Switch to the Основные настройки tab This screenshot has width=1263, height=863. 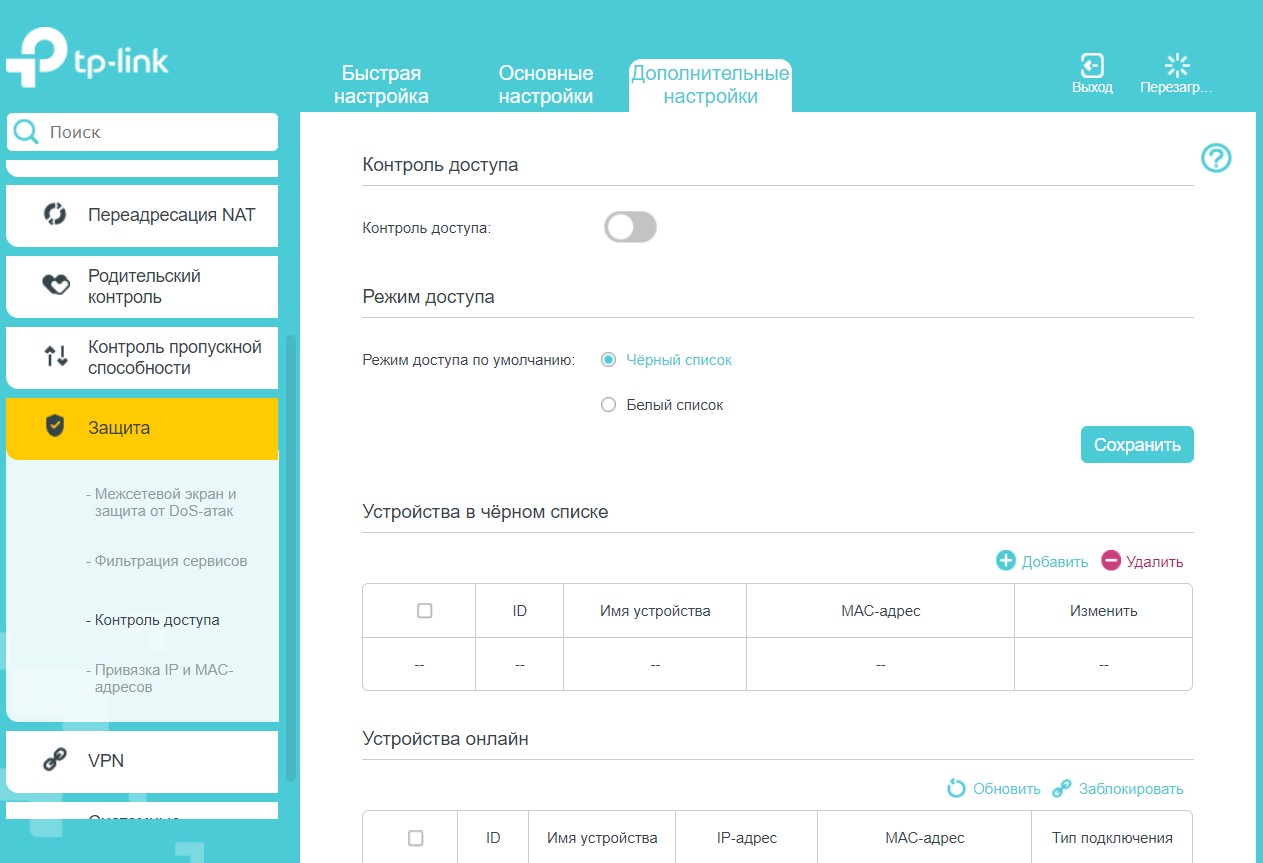pos(546,85)
